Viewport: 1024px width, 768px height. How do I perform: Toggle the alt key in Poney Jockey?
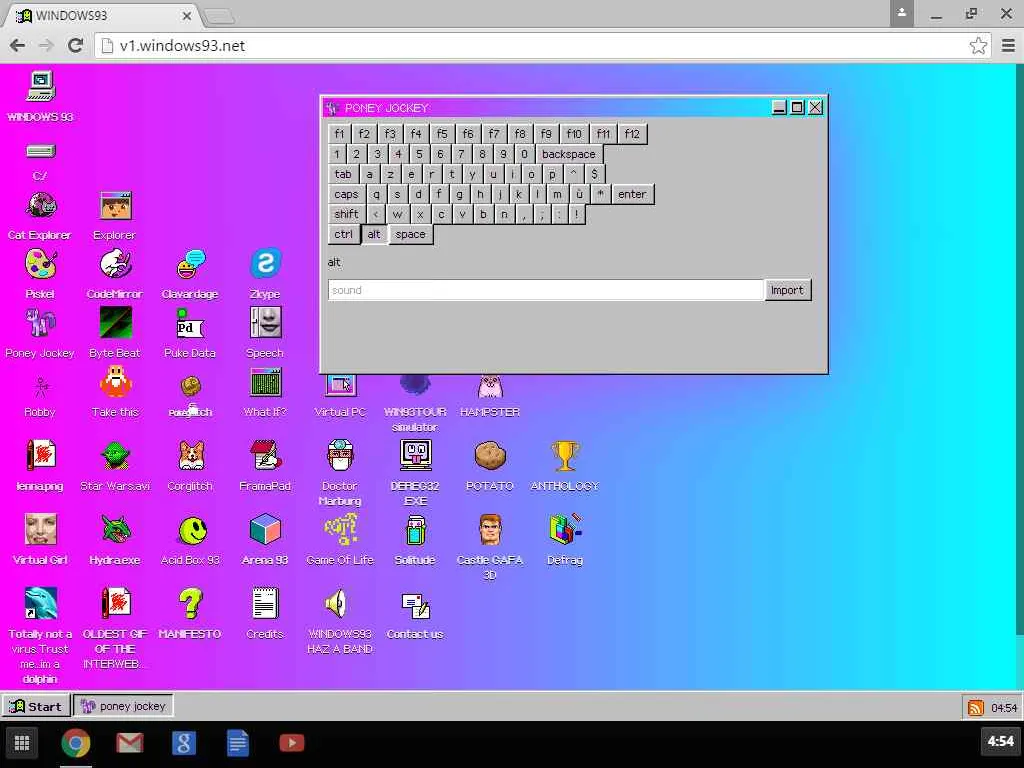coord(374,234)
